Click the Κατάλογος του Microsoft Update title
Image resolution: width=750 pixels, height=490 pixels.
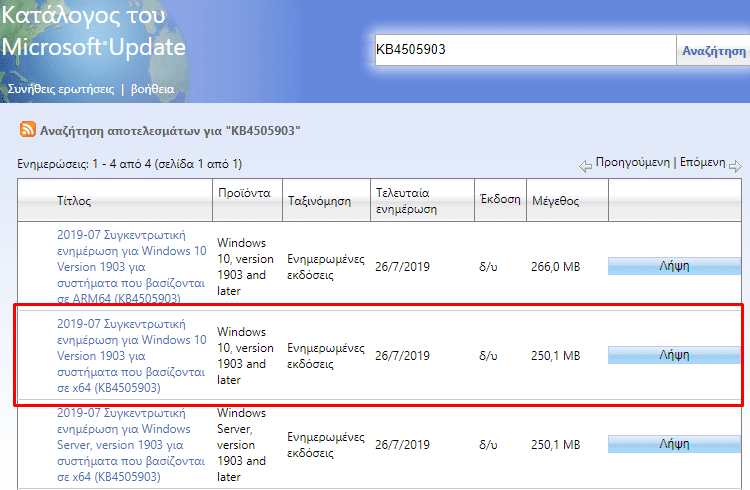pos(93,31)
